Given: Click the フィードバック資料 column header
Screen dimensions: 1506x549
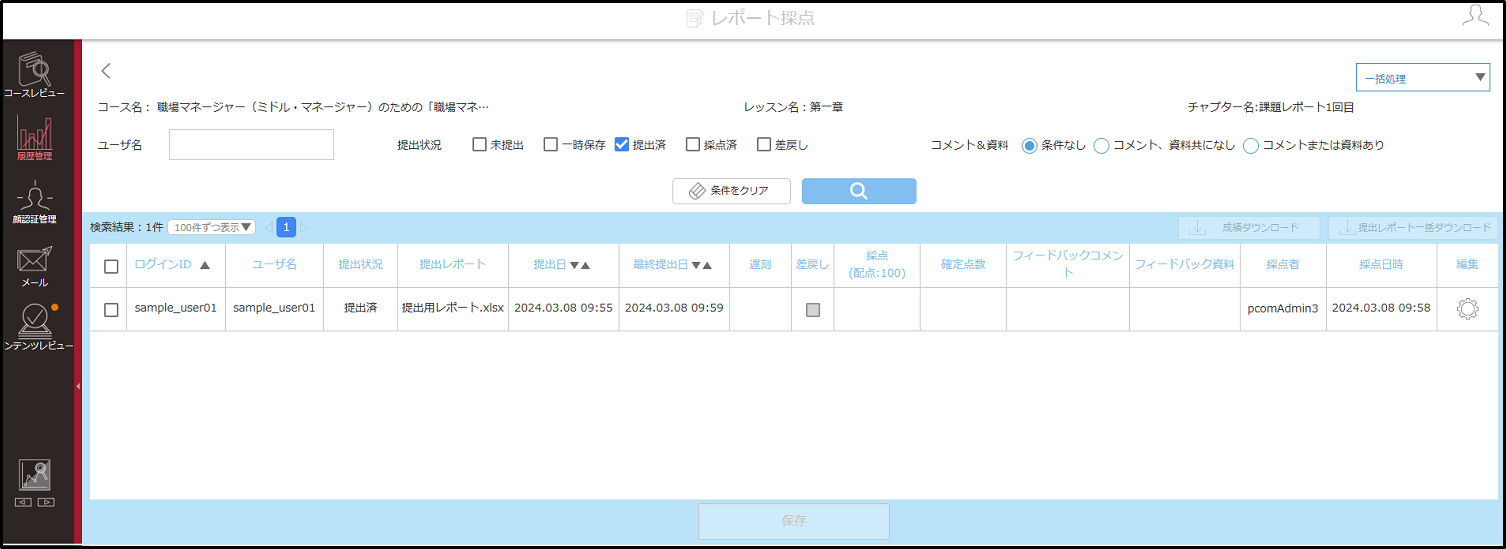Looking at the screenshot, I should coord(1184,265).
